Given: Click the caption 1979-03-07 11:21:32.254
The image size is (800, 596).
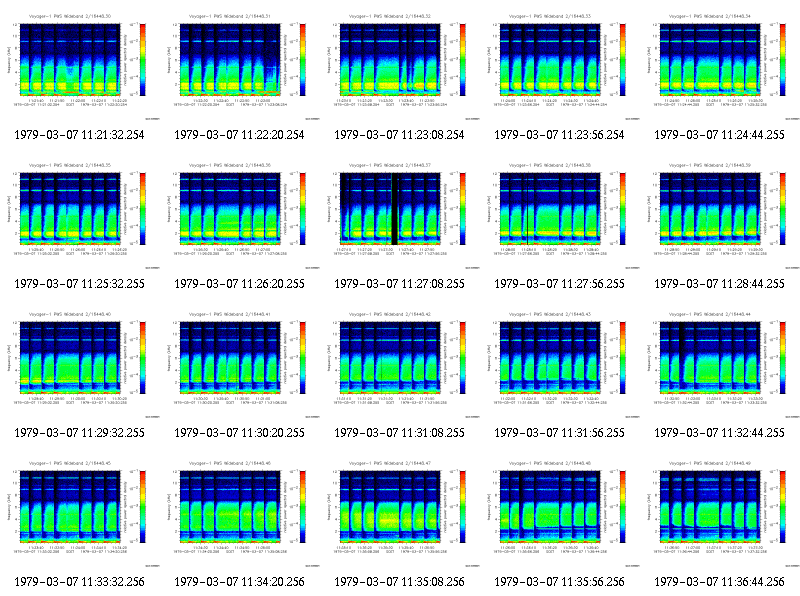Looking at the screenshot, I should click(79, 135).
